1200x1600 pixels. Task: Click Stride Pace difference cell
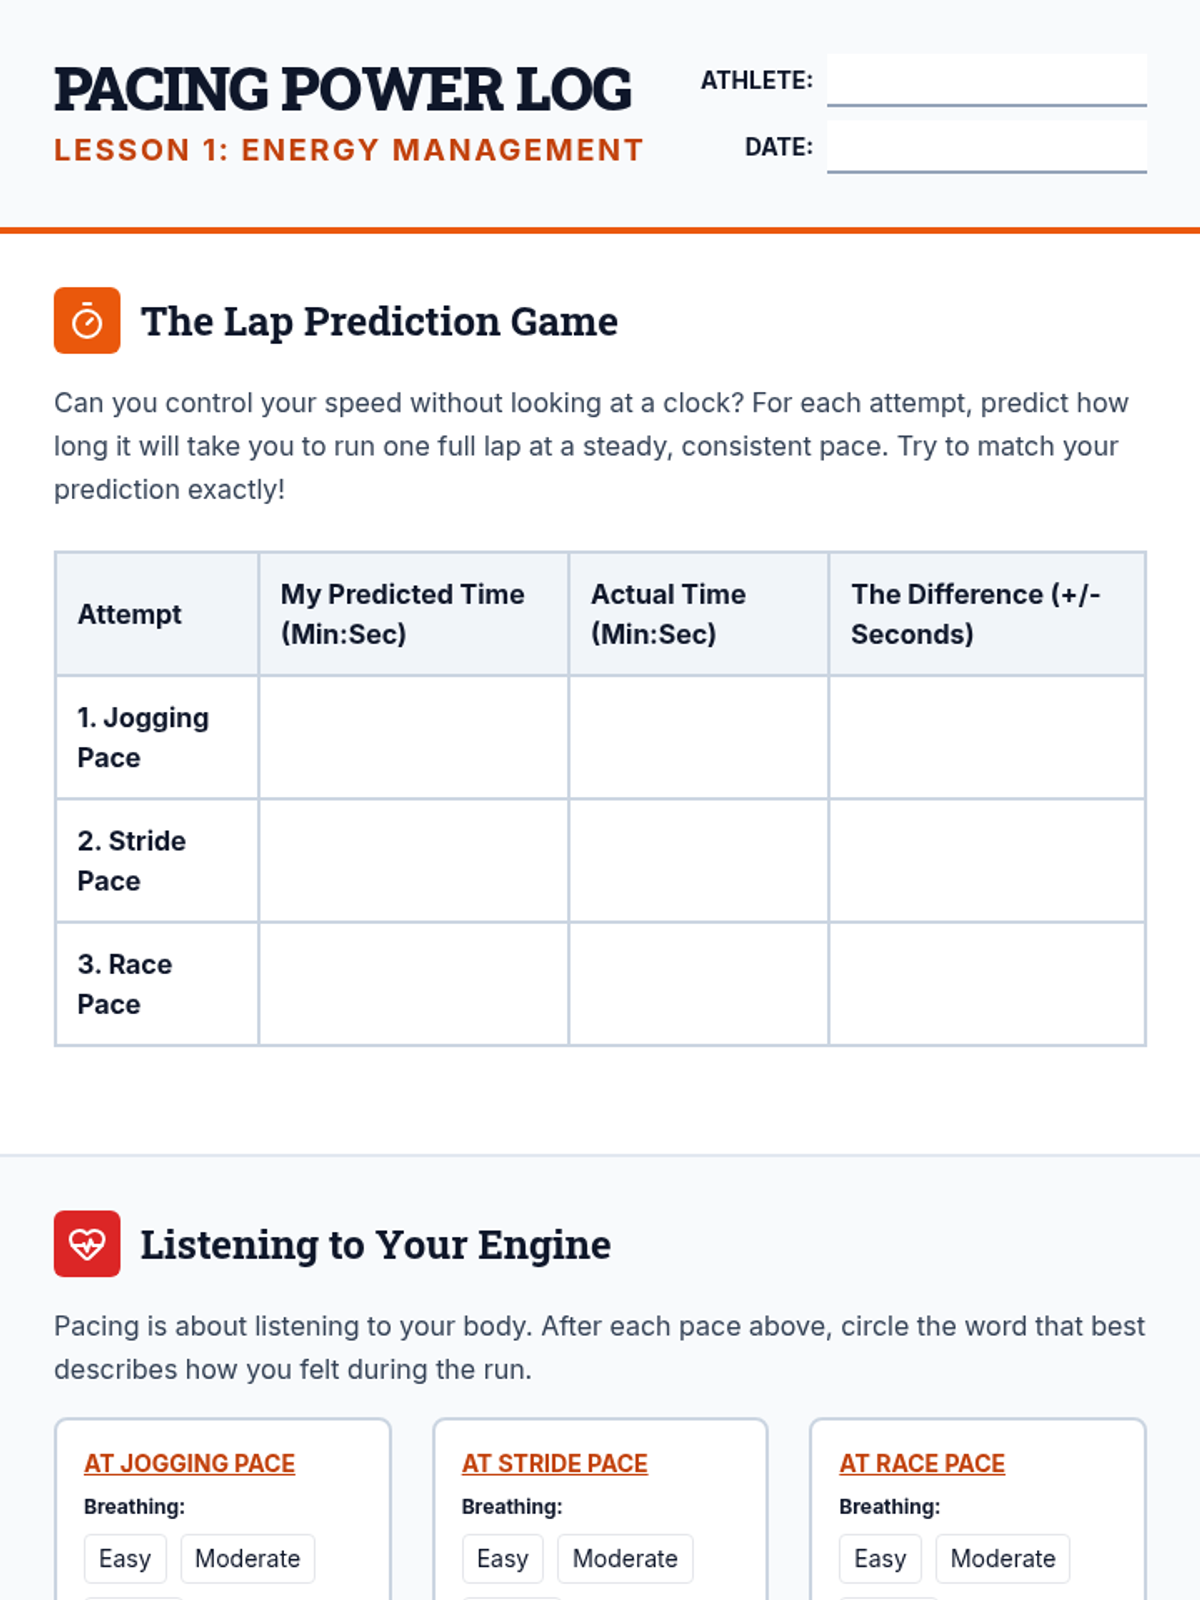[987, 860]
